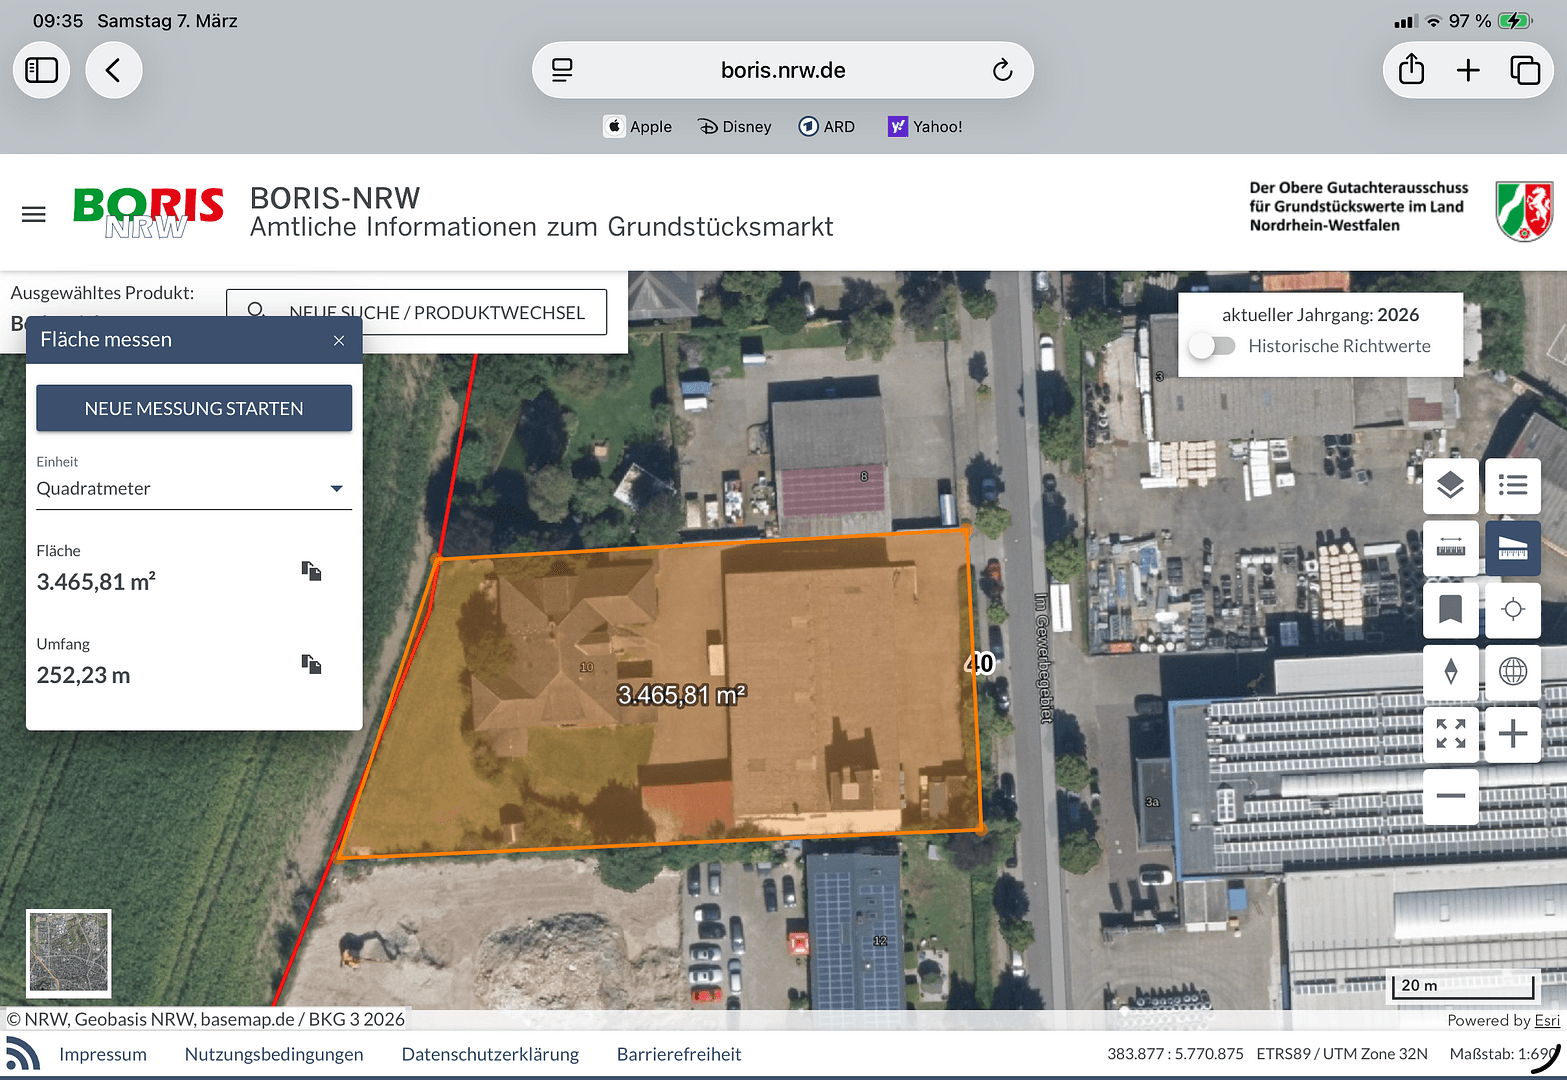Viewport: 1567px width, 1080px height.
Task: Click the compass north arrow icon
Action: 1450,672
